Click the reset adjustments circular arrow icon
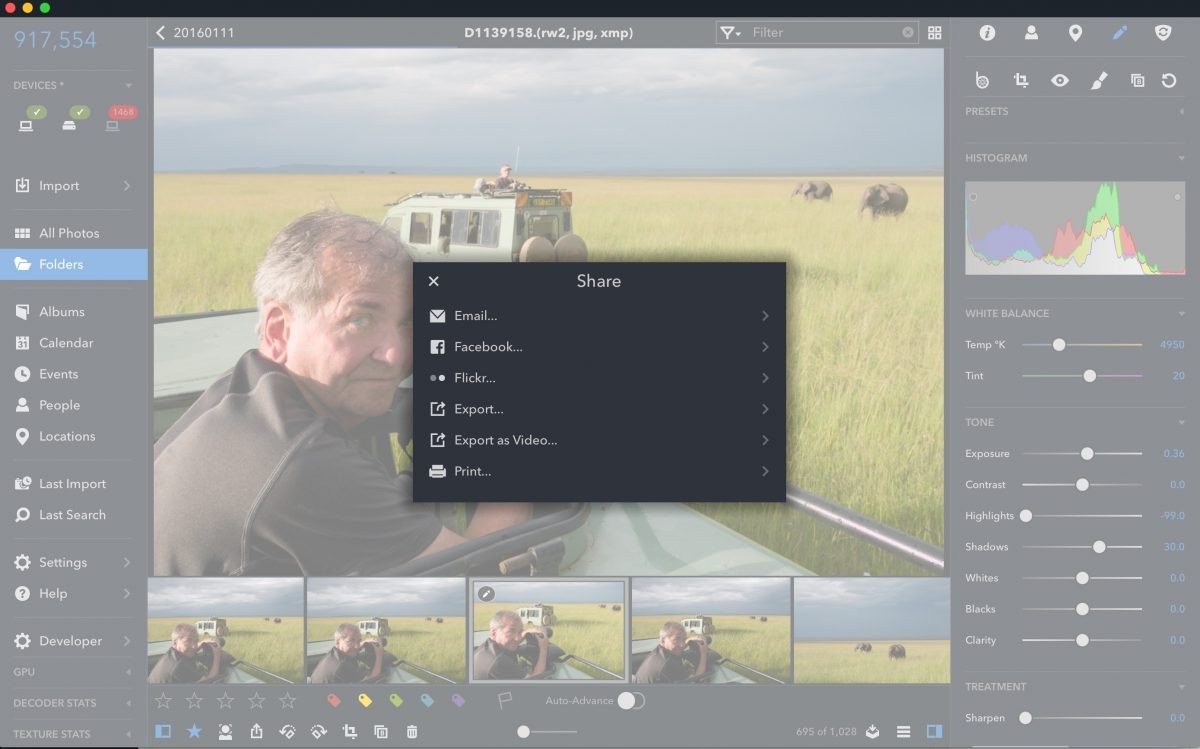Viewport: 1200px width, 749px height. 1169,80
